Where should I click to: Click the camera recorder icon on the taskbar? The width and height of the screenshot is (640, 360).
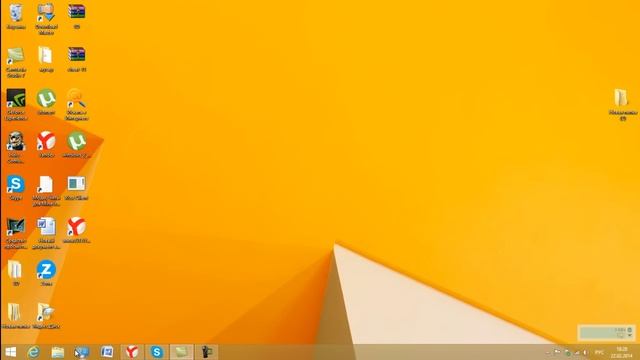tap(207, 352)
